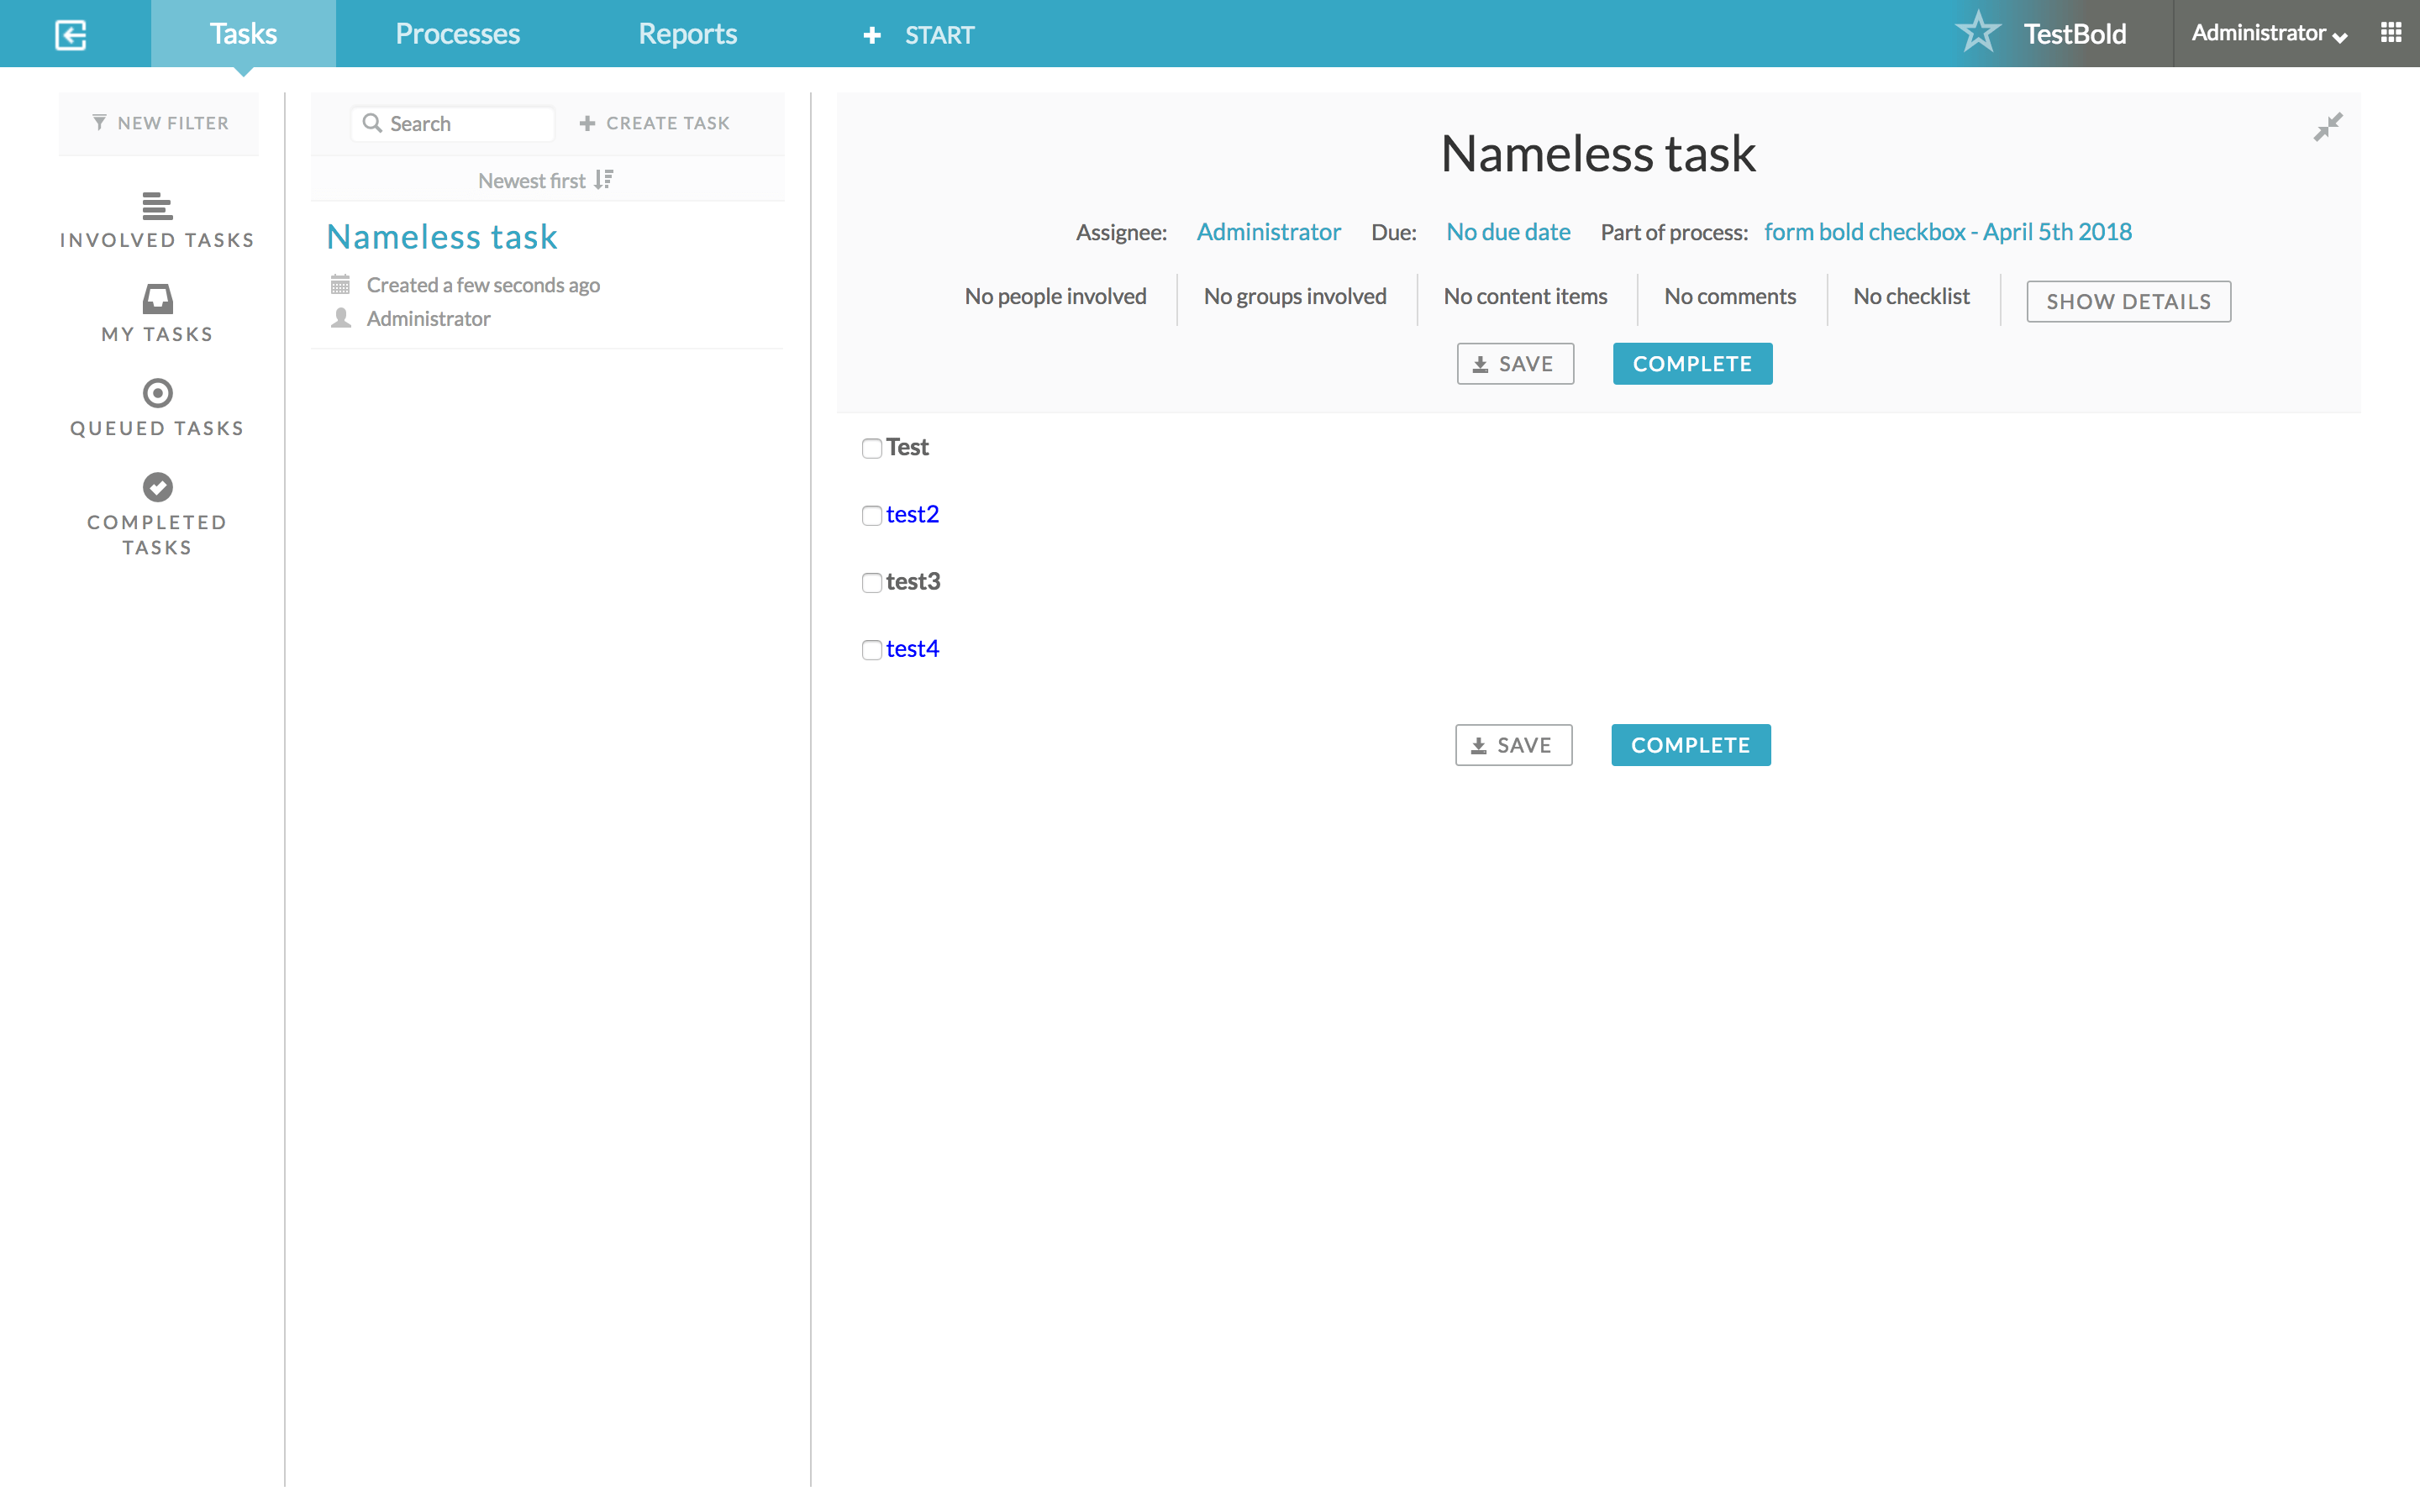The image size is (2420, 1512).
Task: Open the Reports tab
Action: (687, 34)
